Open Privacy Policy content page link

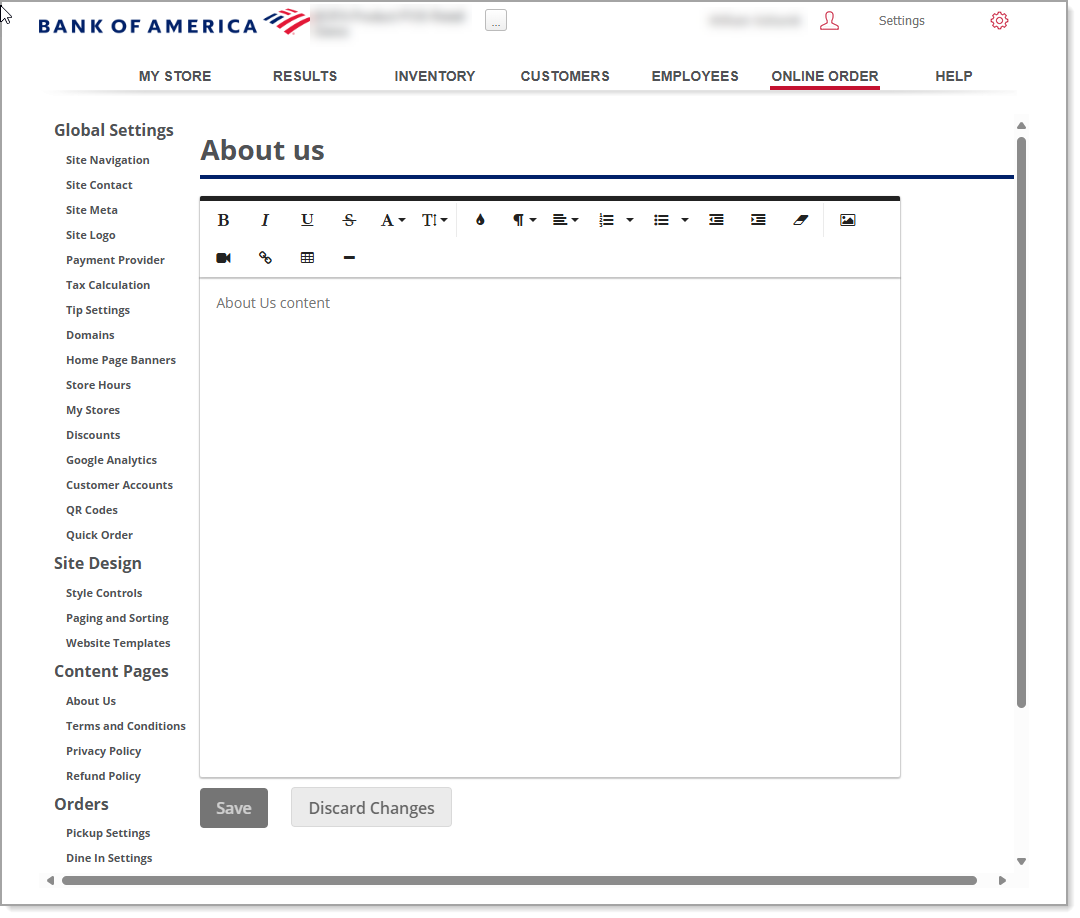pos(103,751)
